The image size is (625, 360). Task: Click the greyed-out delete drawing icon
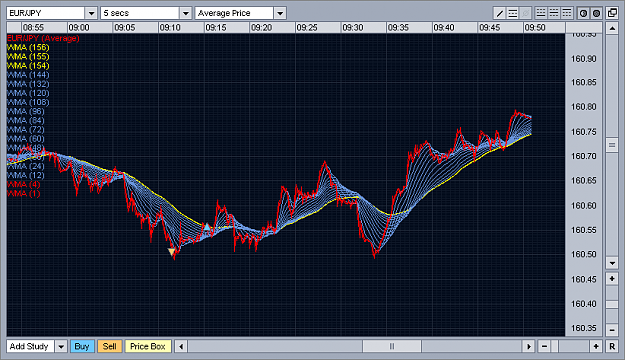tap(526, 13)
